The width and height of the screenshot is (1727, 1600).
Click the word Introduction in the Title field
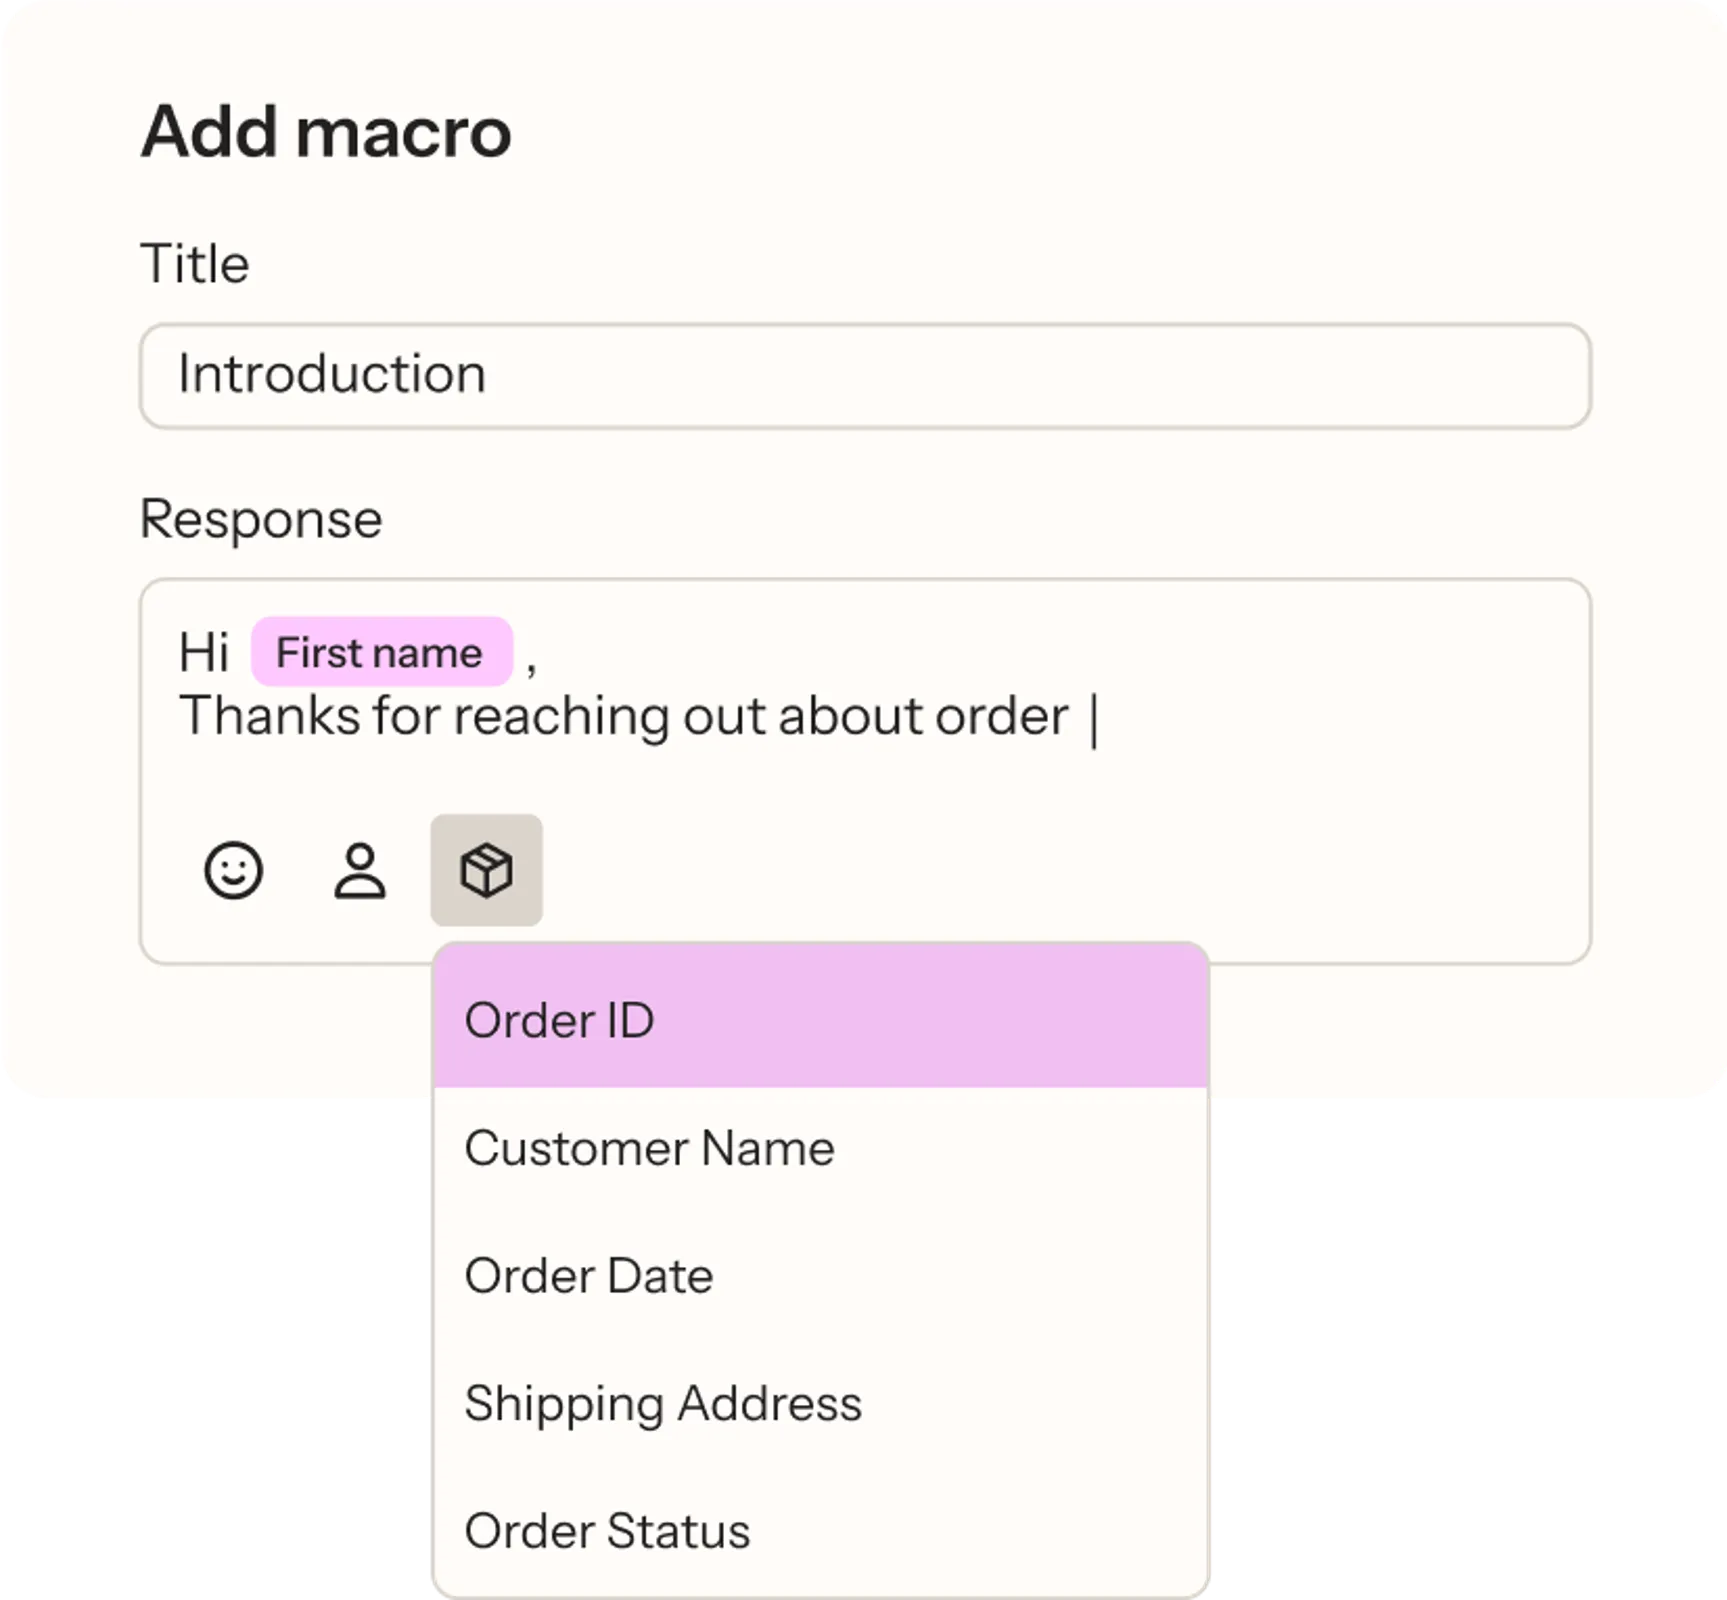(332, 373)
